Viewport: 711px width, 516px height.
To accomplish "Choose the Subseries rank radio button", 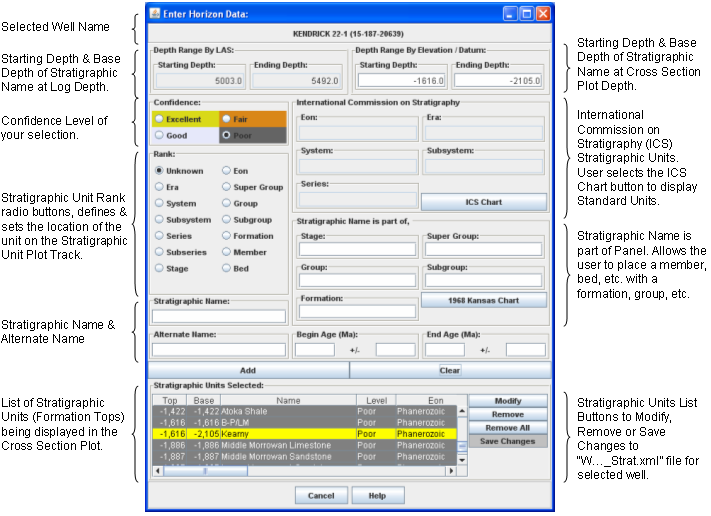I will coord(159,252).
